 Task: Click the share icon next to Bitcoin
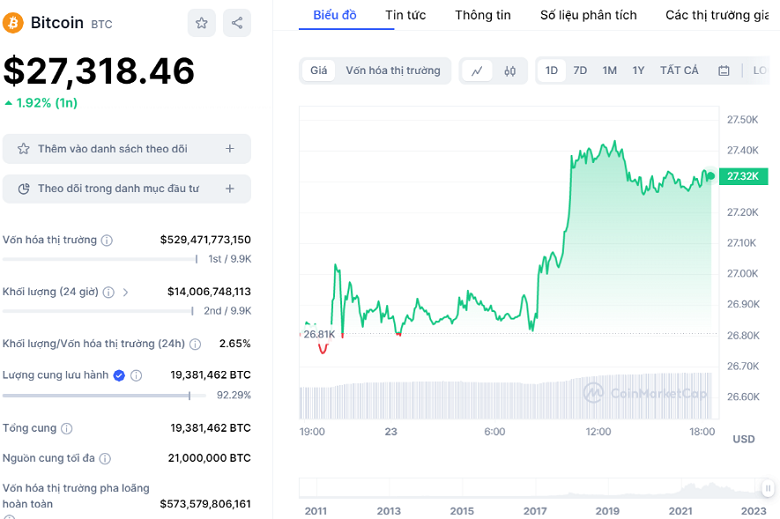237,23
